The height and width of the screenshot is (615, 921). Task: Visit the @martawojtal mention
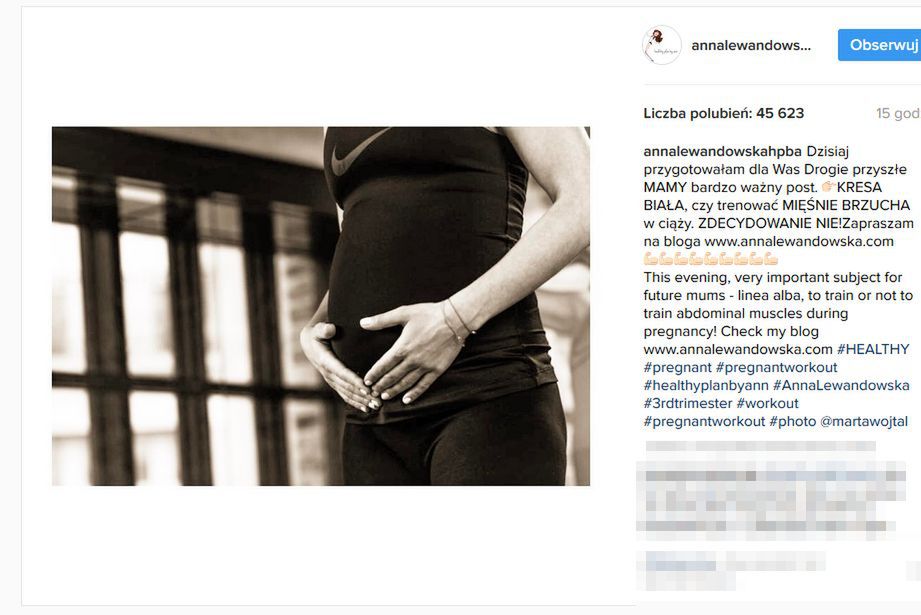[x=864, y=422]
